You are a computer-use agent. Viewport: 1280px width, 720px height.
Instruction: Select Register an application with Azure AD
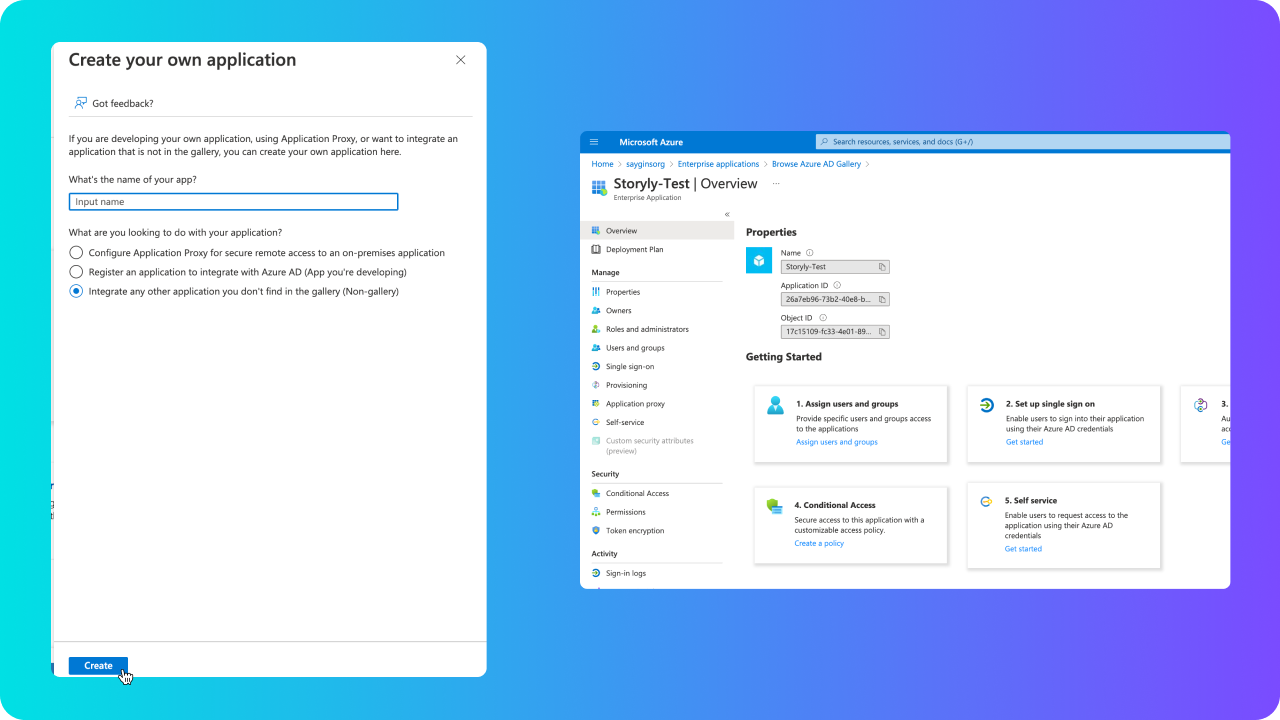pyautogui.click(x=76, y=272)
